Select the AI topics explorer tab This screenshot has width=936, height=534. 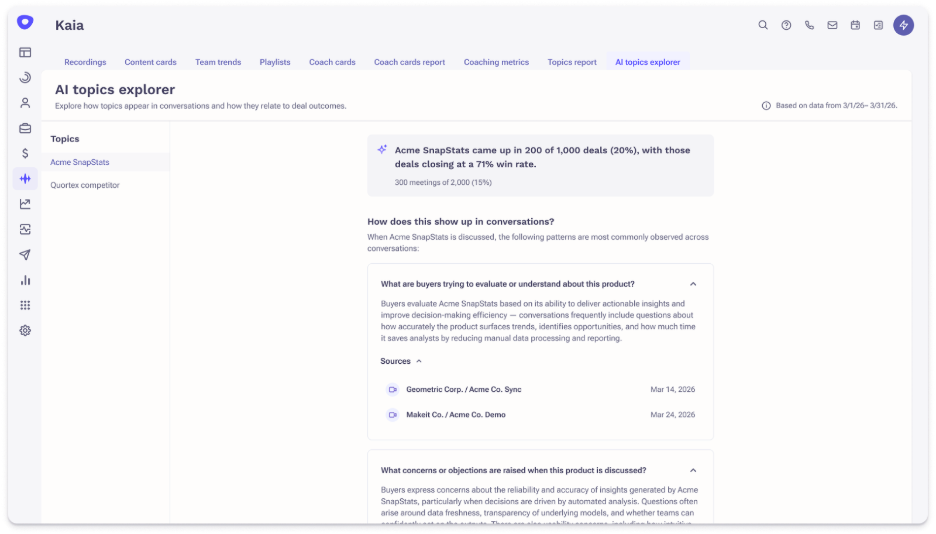[648, 62]
